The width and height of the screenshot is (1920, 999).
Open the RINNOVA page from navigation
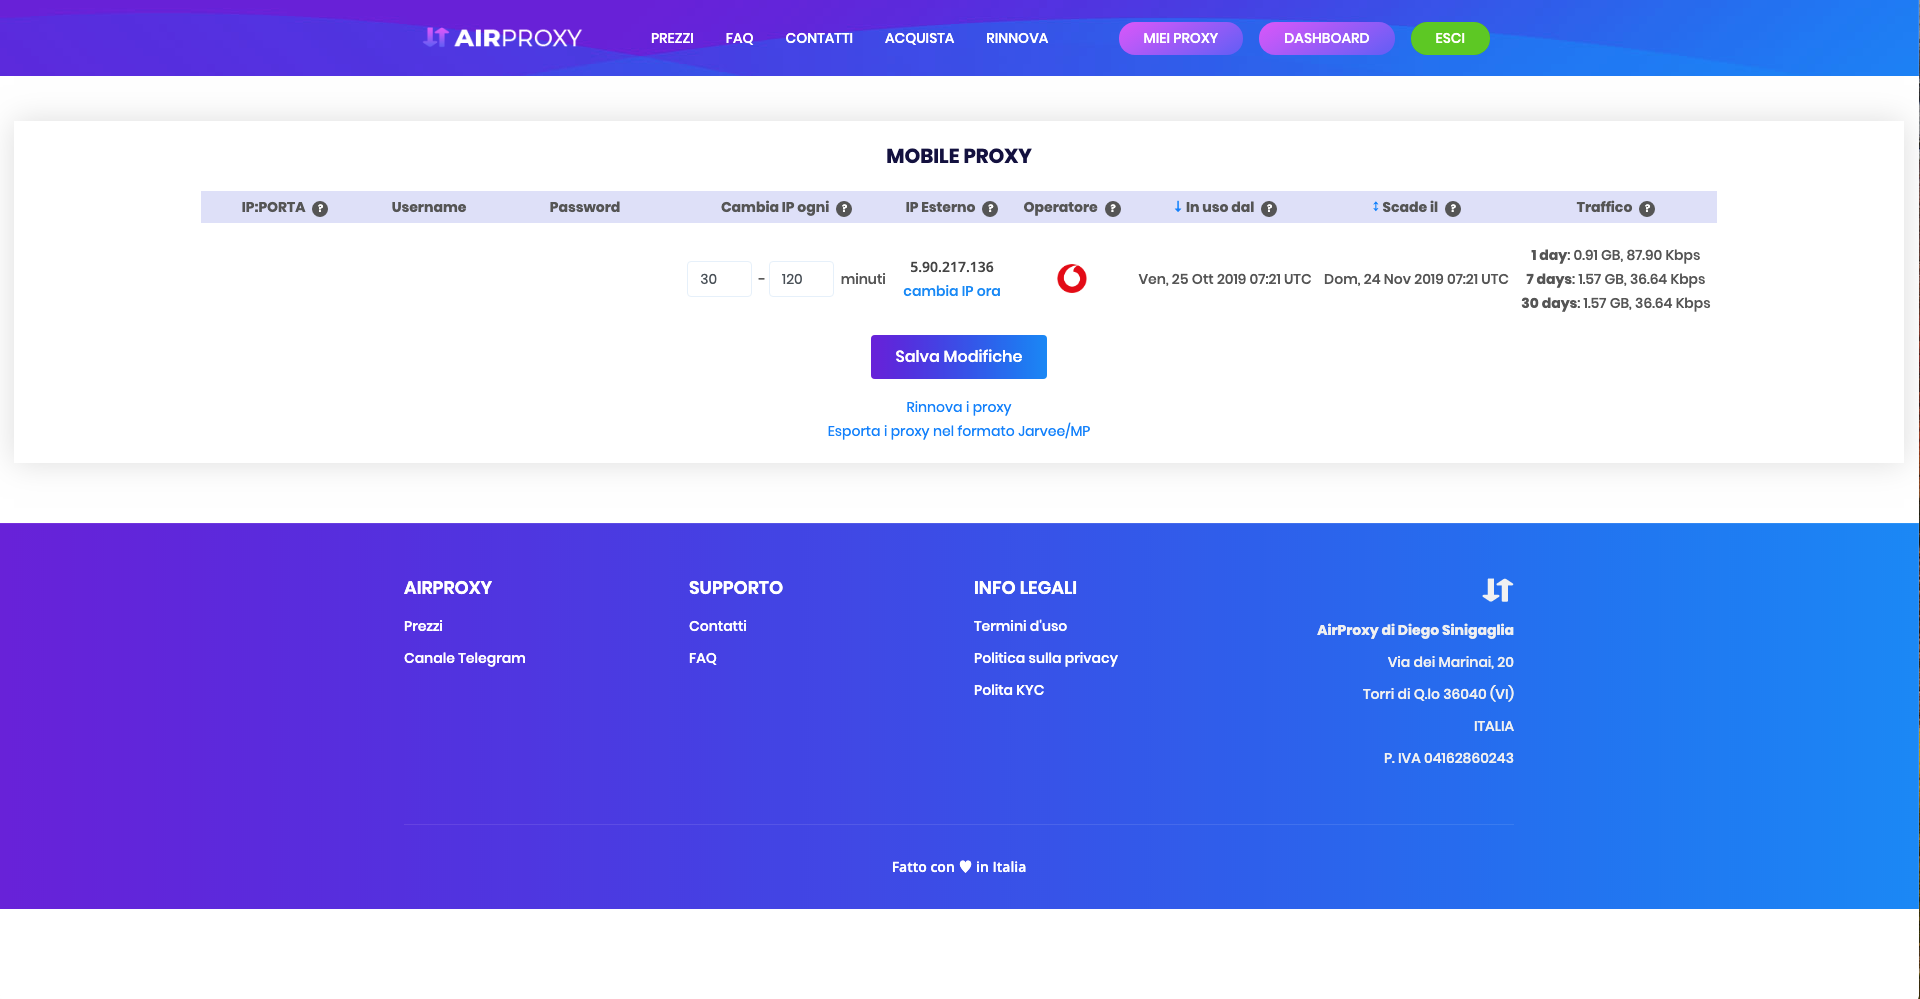tap(1017, 38)
